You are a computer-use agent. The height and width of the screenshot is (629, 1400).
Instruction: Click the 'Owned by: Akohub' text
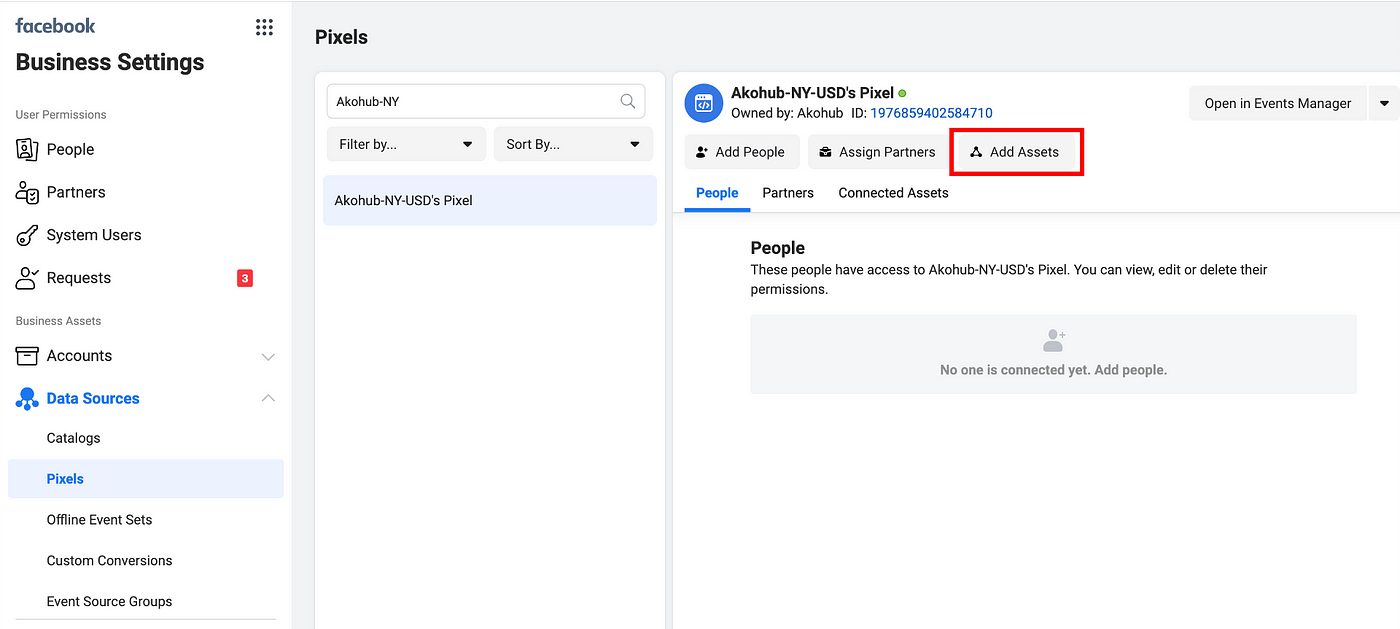787,113
